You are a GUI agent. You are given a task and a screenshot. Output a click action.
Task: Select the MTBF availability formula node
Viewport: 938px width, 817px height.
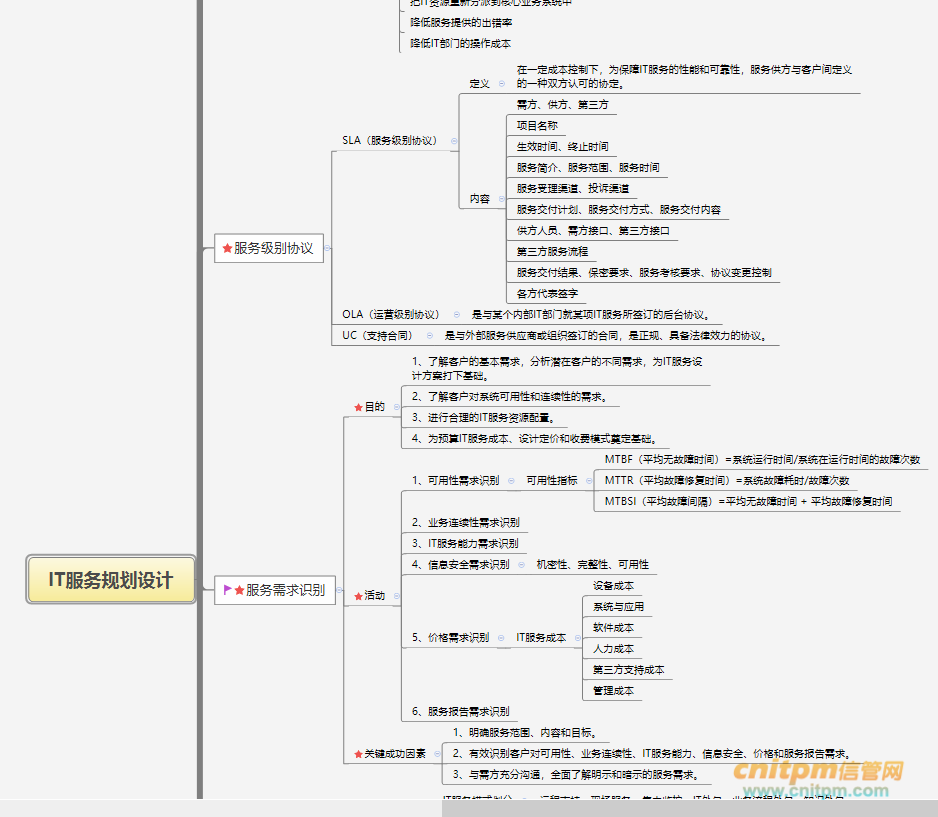click(762, 460)
